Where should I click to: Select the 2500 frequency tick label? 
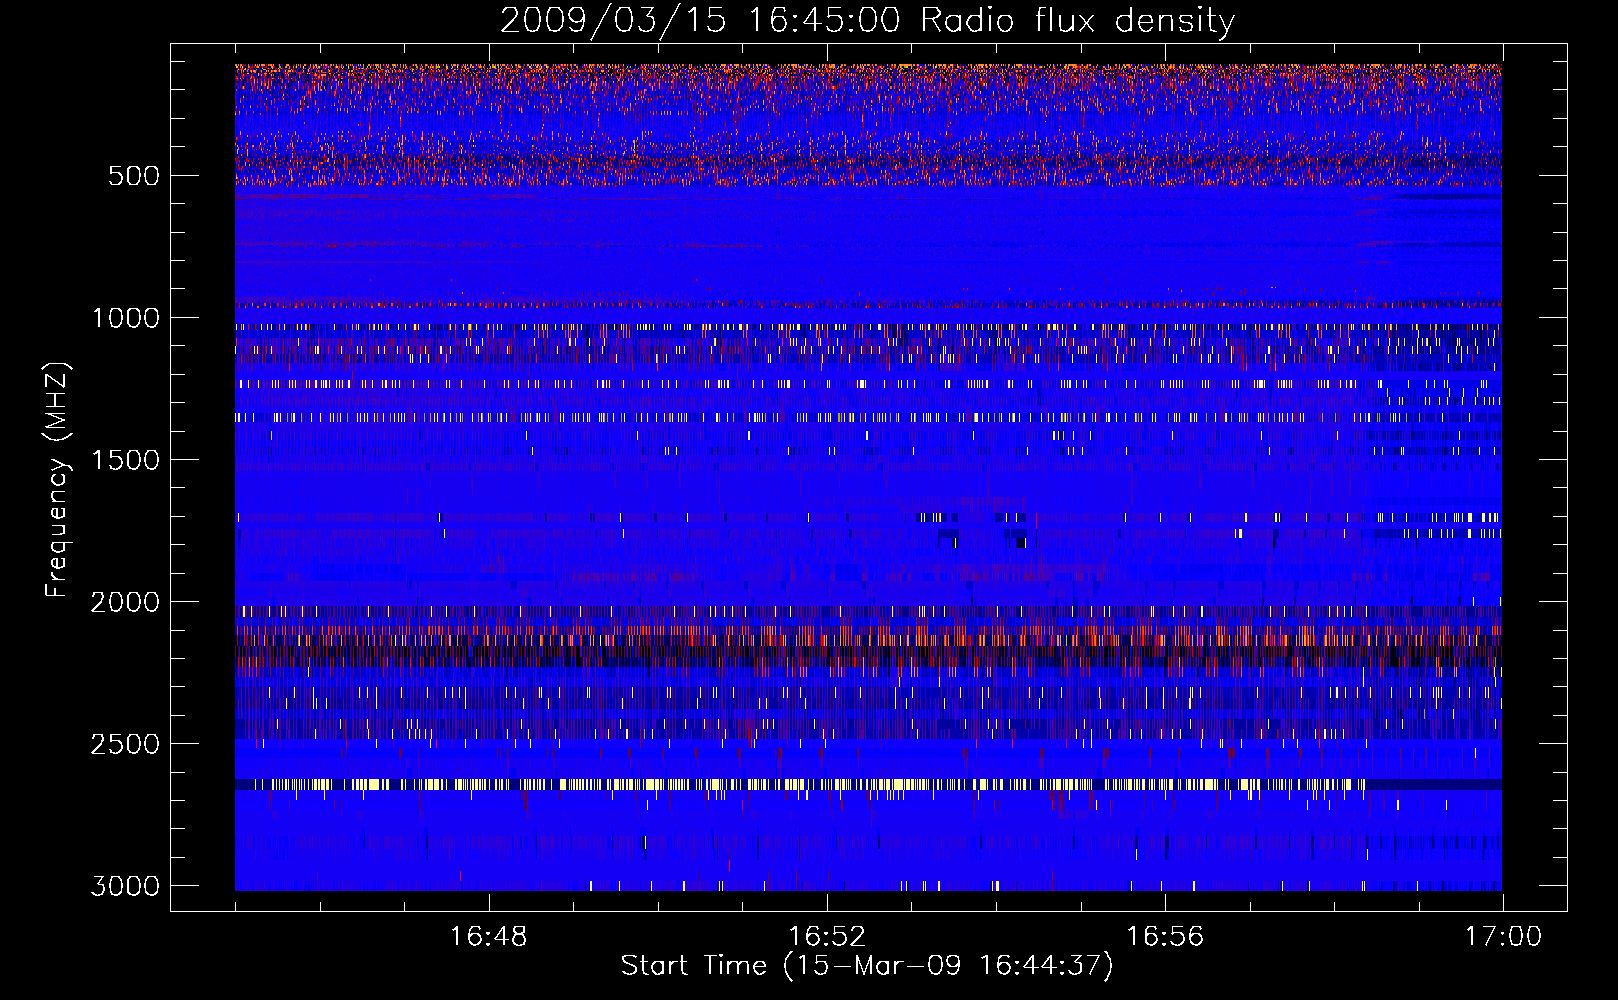point(125,744)
